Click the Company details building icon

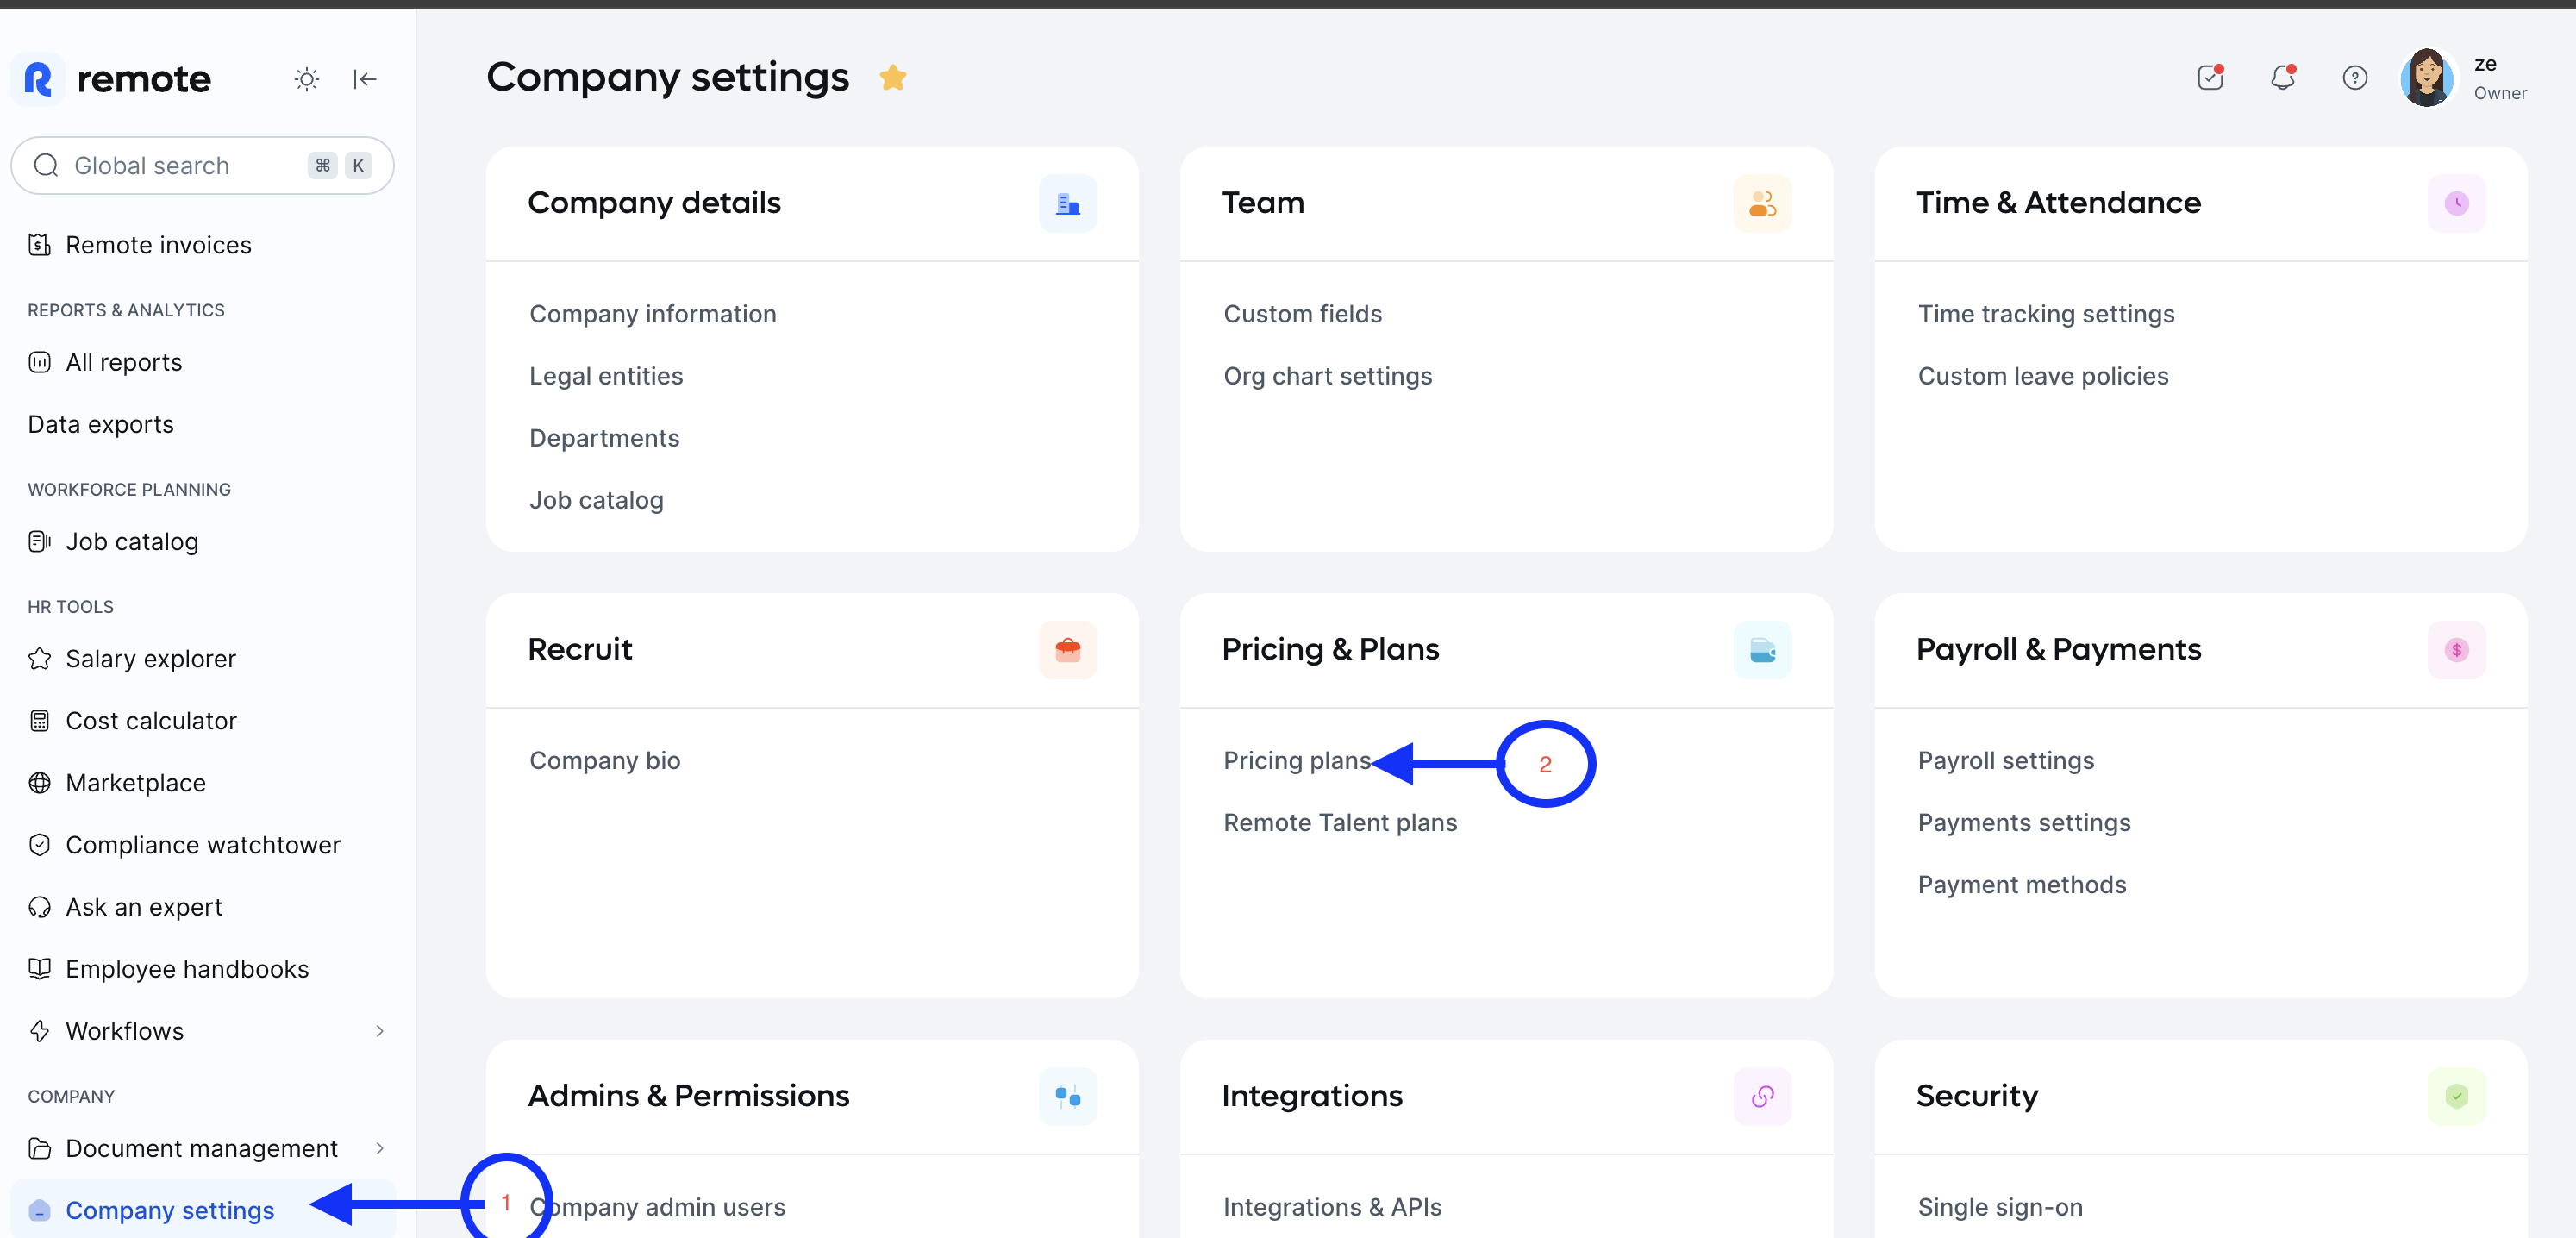pyautogui.click(x=1068, y=204)
